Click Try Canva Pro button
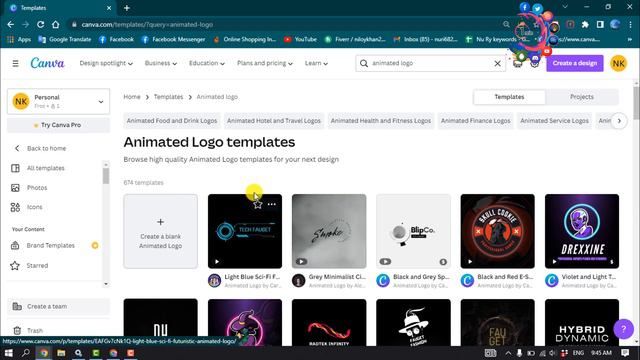640x360 pixels. (x=58, y=125)
